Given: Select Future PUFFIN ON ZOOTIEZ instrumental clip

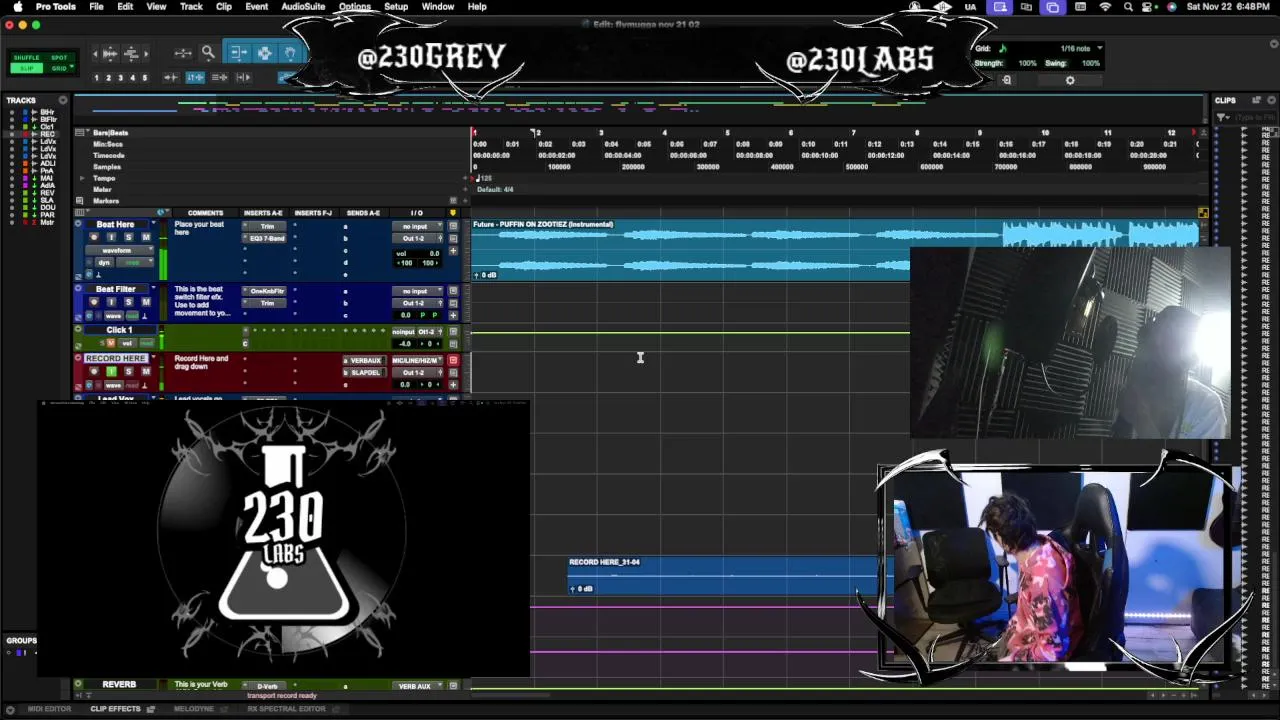Looking at the screenshot, I should (835, 249).
